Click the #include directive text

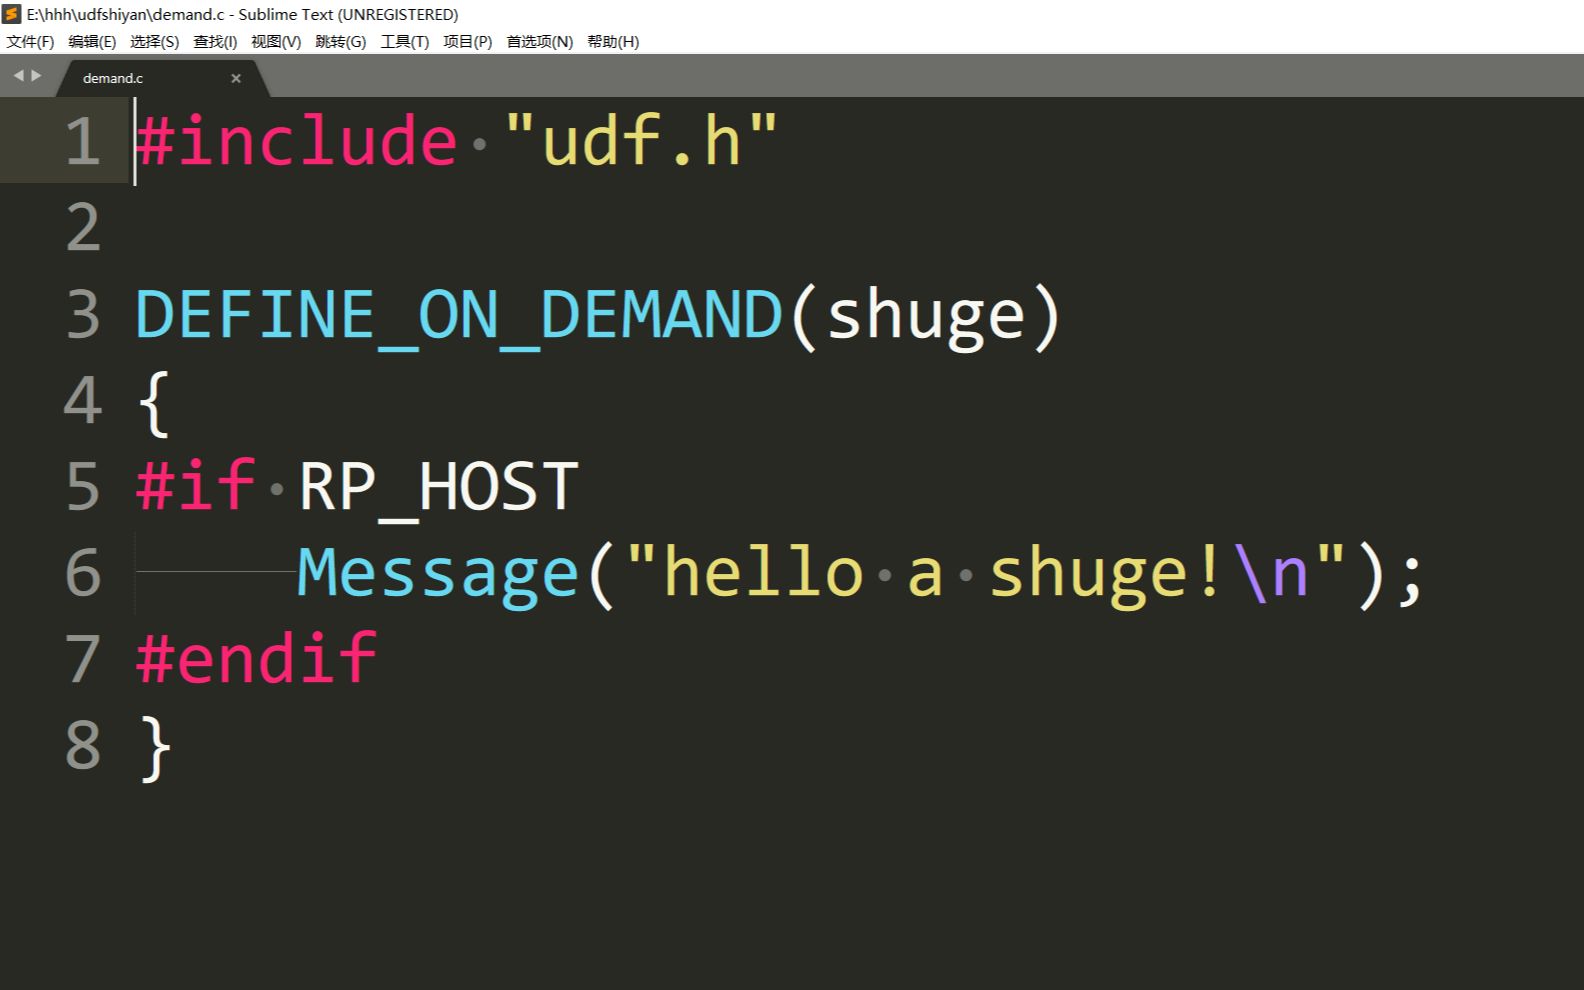(296, 140)
